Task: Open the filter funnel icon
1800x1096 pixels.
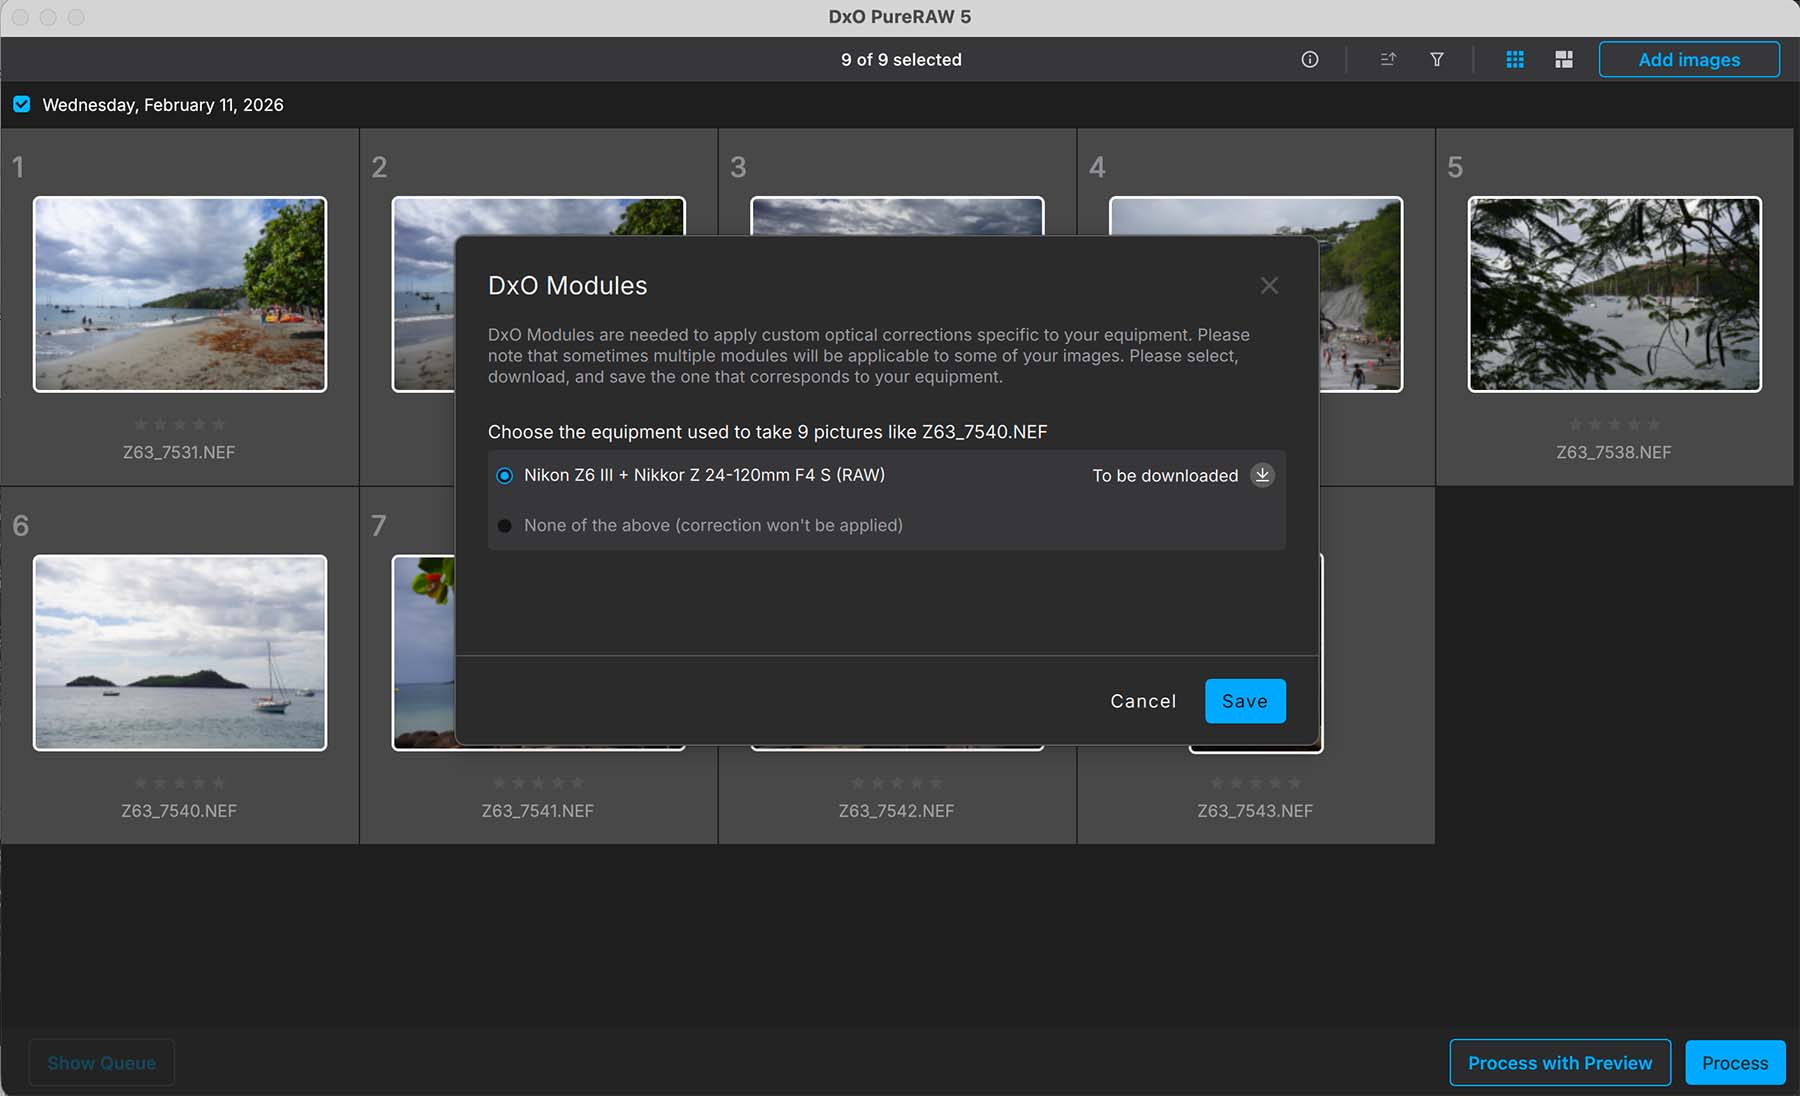Action: [1436, 60]
